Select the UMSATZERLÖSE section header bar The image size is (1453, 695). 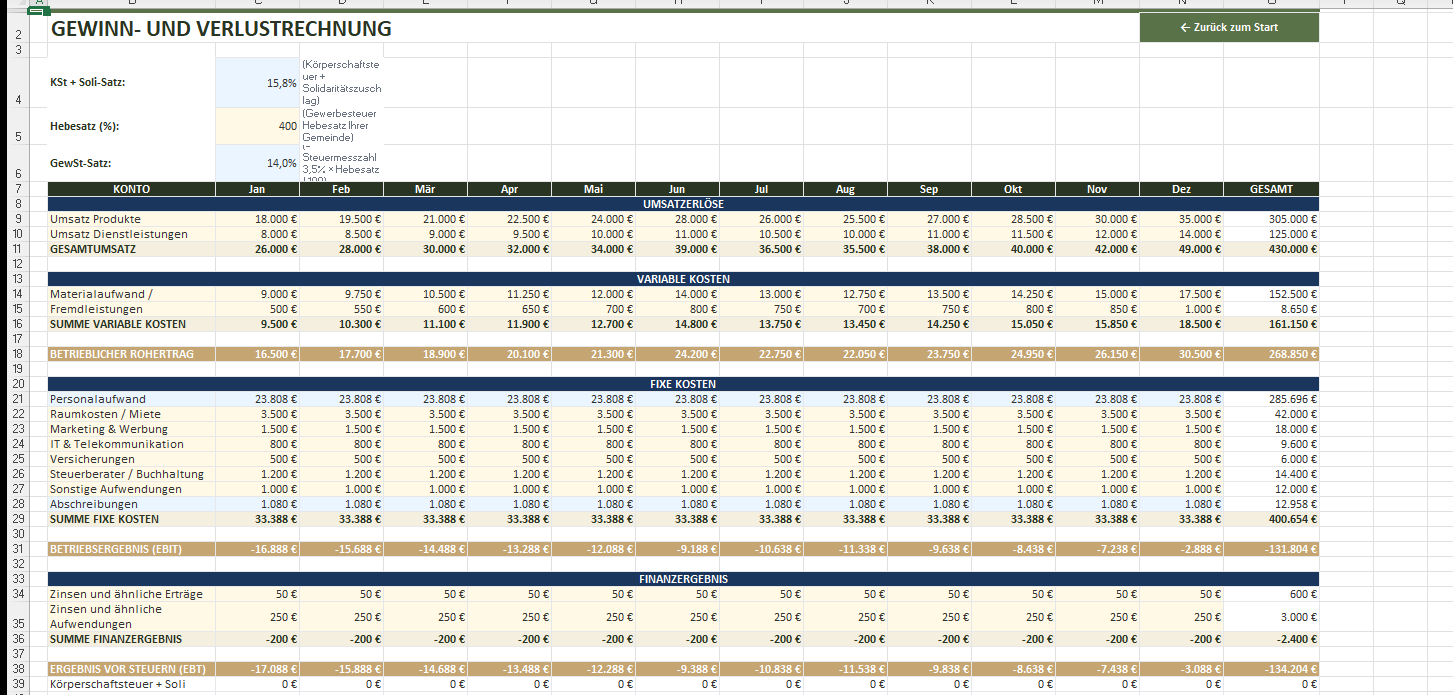(683, 204)
